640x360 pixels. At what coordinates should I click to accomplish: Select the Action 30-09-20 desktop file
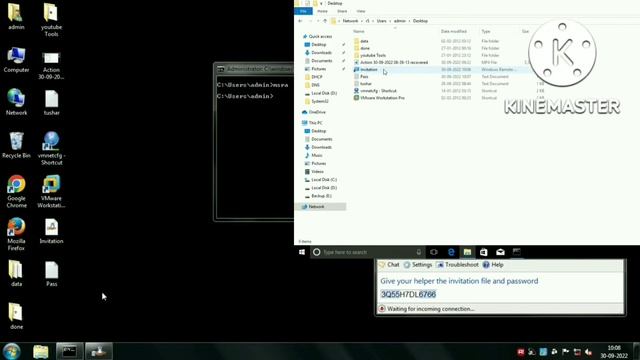click(51, 65)
